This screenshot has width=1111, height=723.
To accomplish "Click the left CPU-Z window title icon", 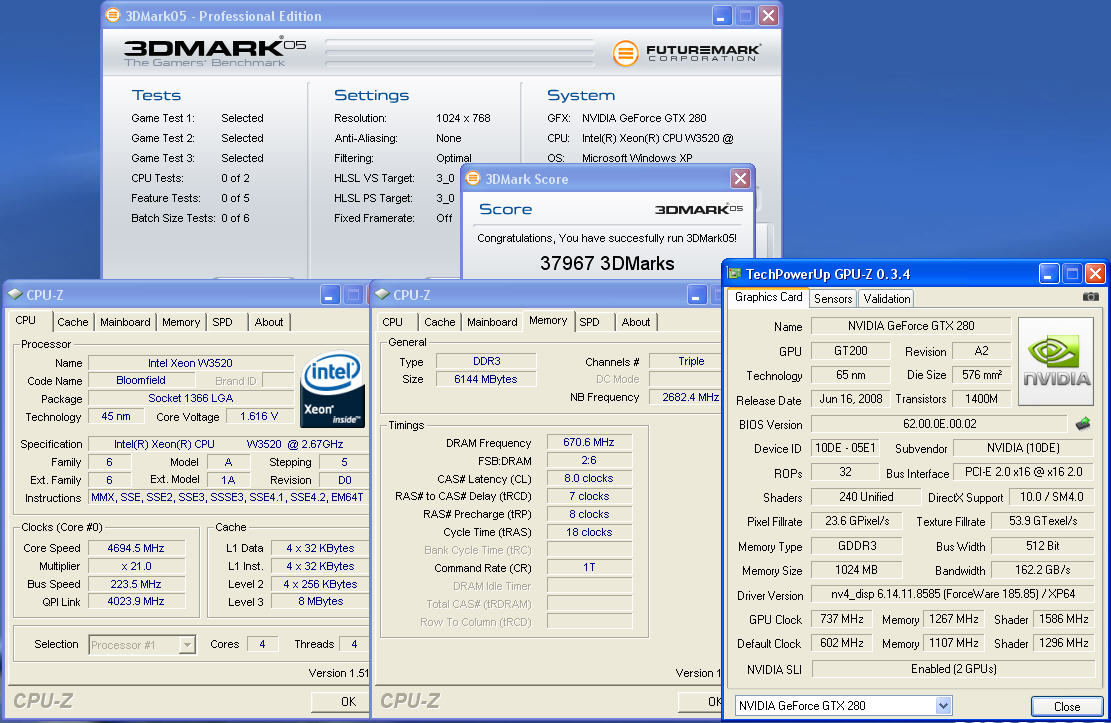I will pos(15,294).
